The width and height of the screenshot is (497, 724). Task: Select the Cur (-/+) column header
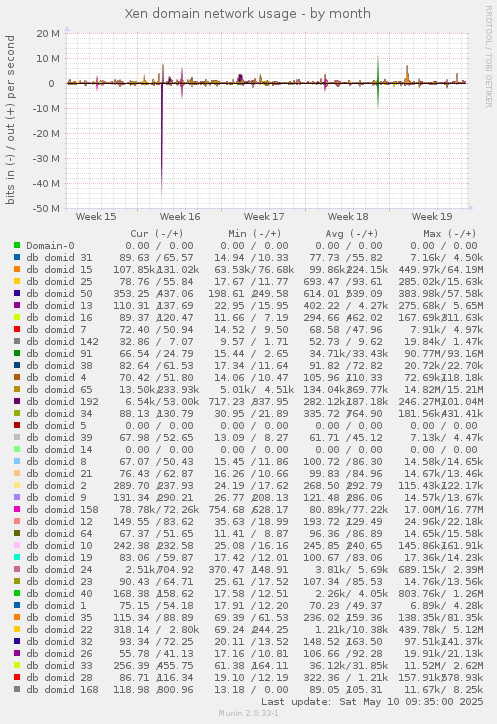(x=157, y=234)
